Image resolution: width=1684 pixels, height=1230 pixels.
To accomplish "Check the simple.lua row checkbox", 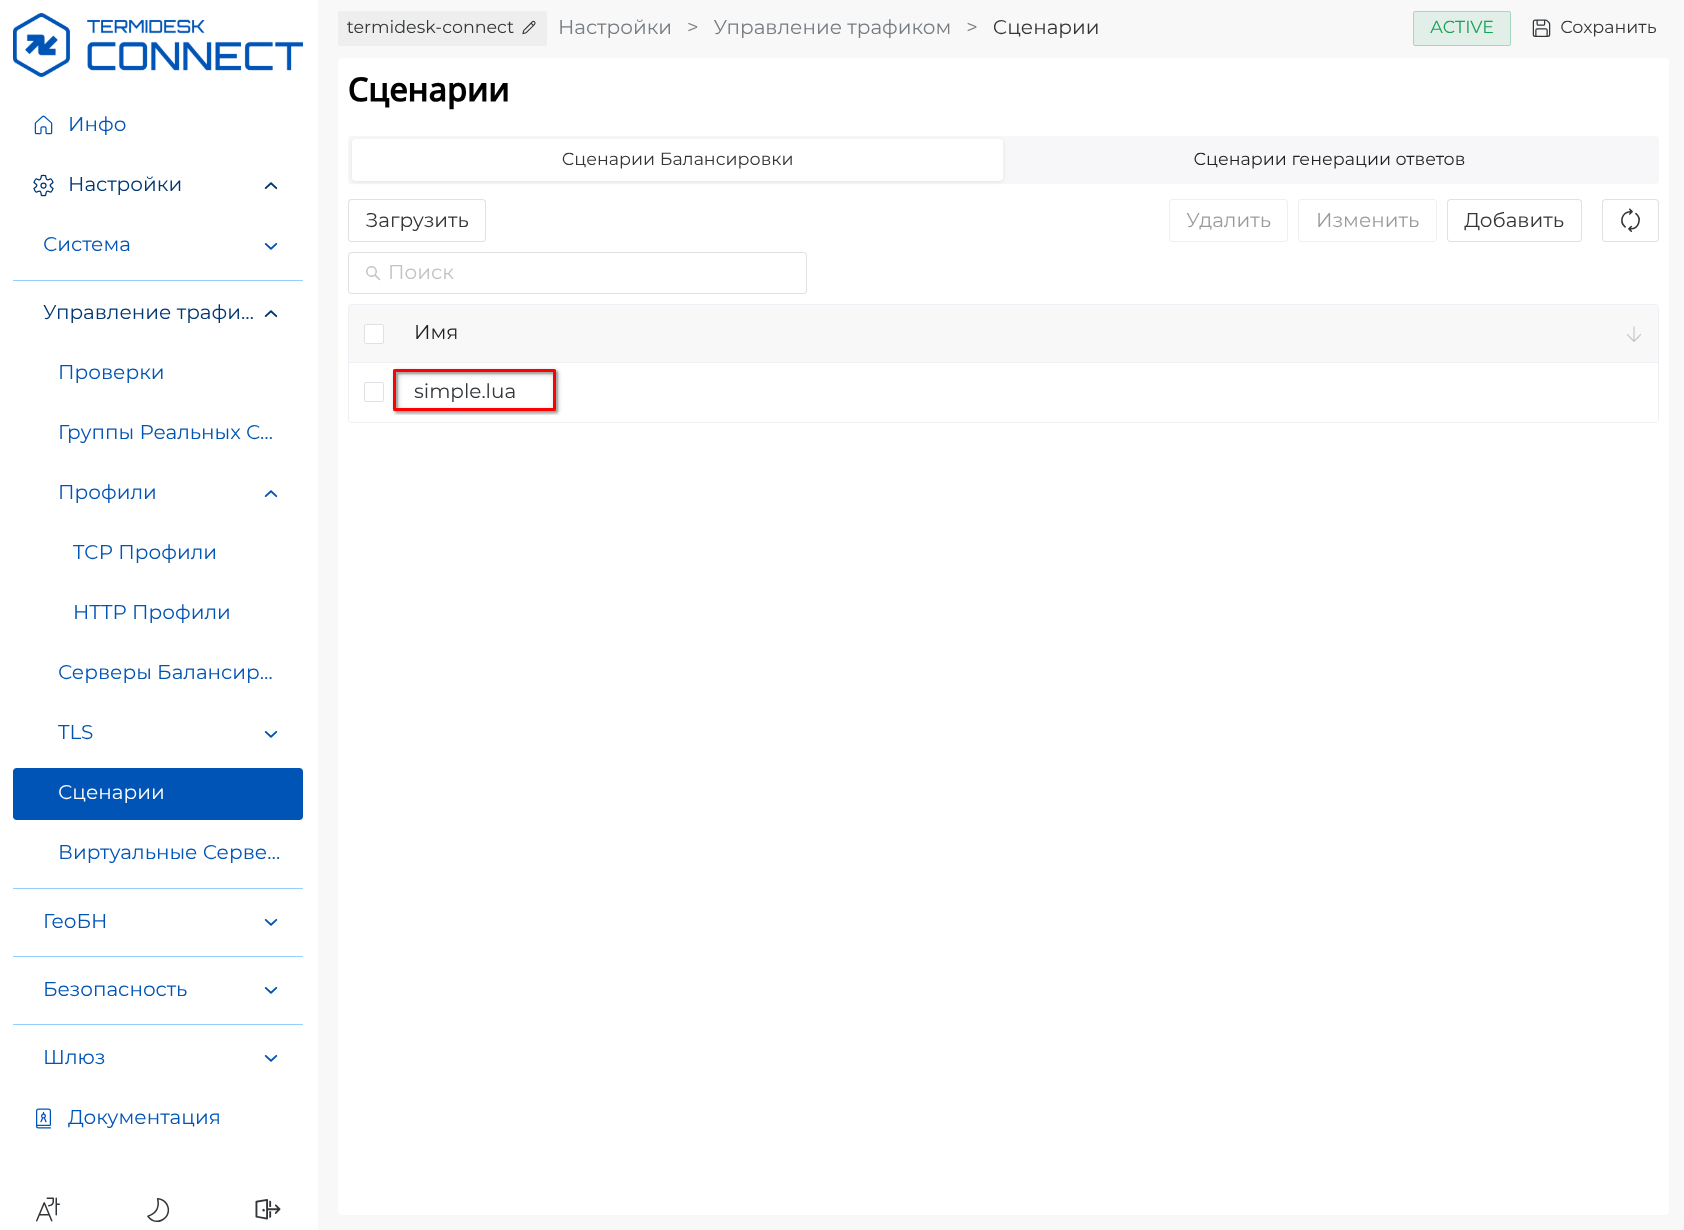I will point(374,392).
